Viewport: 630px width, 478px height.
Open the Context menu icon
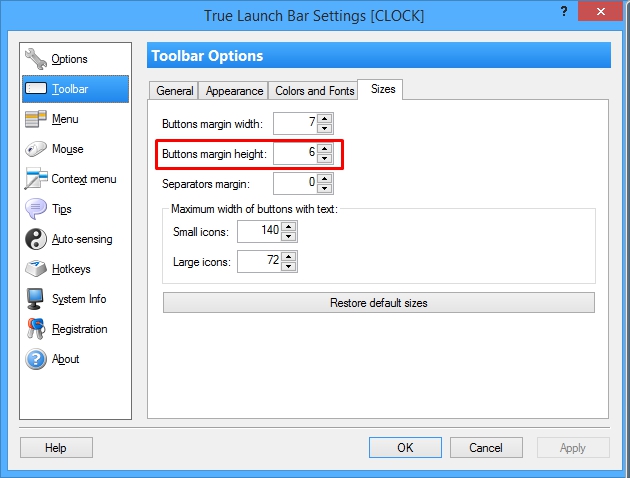coord(35,179)
